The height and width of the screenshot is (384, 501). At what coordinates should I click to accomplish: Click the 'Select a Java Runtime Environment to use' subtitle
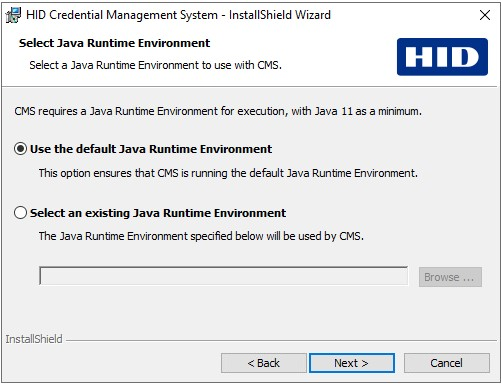click(x=155, y=65)
